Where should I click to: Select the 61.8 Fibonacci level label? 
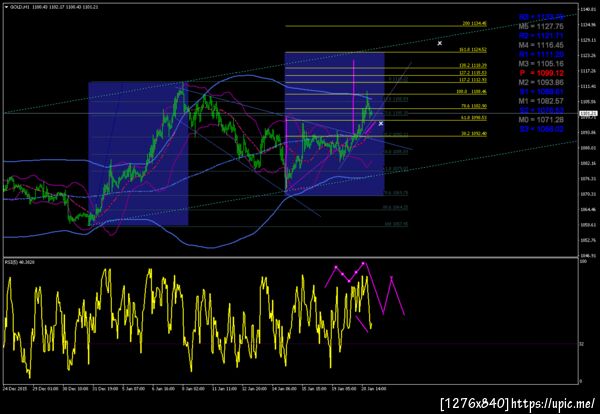(474, 118)
